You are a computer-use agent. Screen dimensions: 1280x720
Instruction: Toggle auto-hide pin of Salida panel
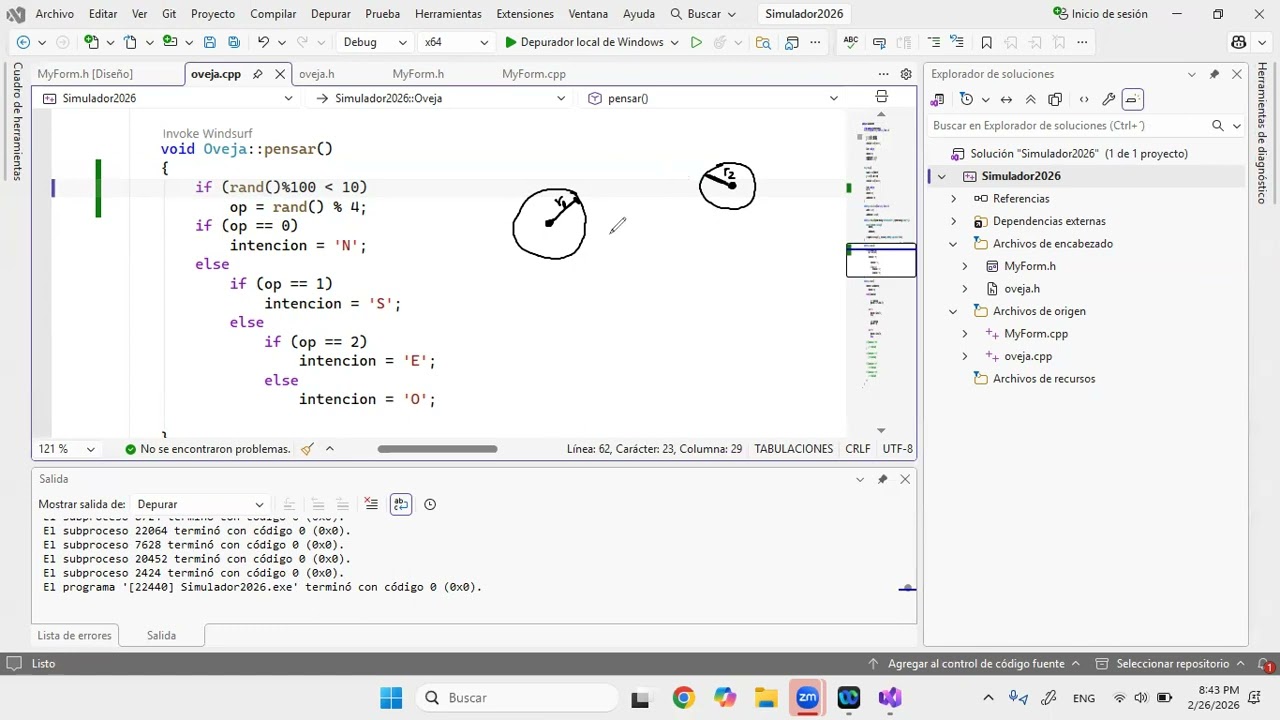coord(882,479)
